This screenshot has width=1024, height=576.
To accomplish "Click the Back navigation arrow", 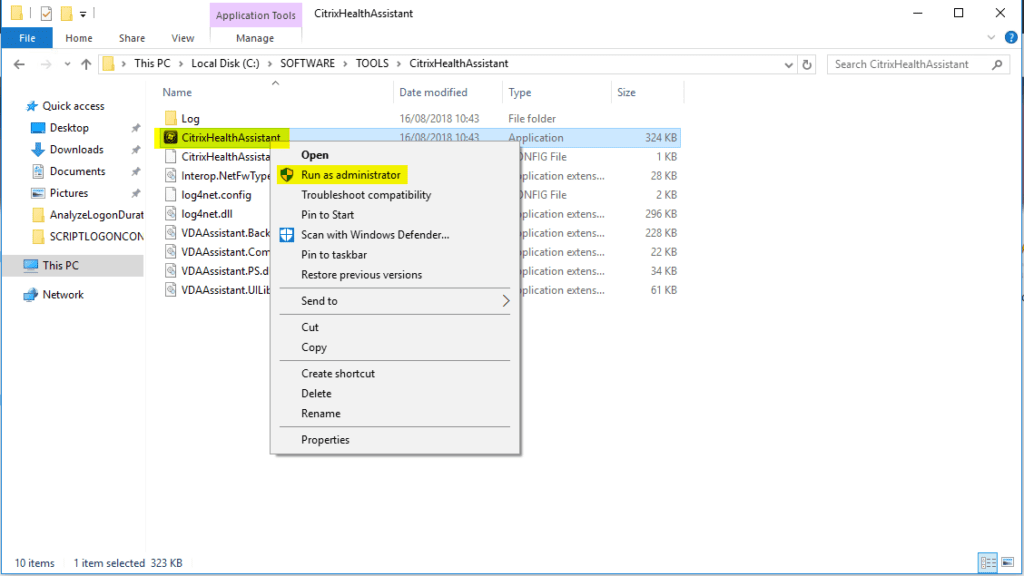I will [x=19, y=63].
